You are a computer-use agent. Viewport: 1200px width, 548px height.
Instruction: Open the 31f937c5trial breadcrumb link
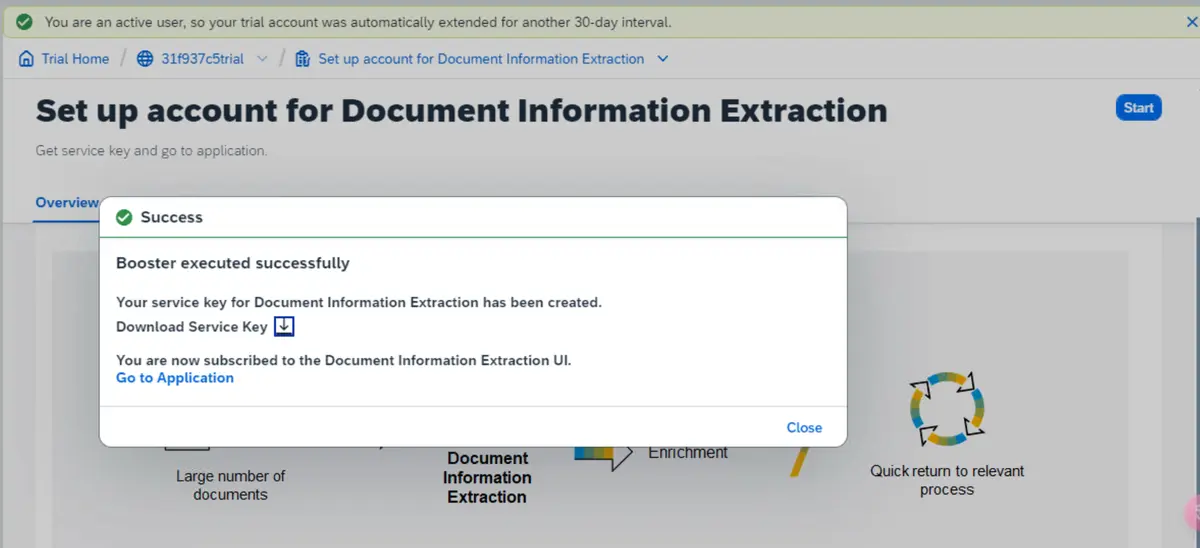coord(202,59)
